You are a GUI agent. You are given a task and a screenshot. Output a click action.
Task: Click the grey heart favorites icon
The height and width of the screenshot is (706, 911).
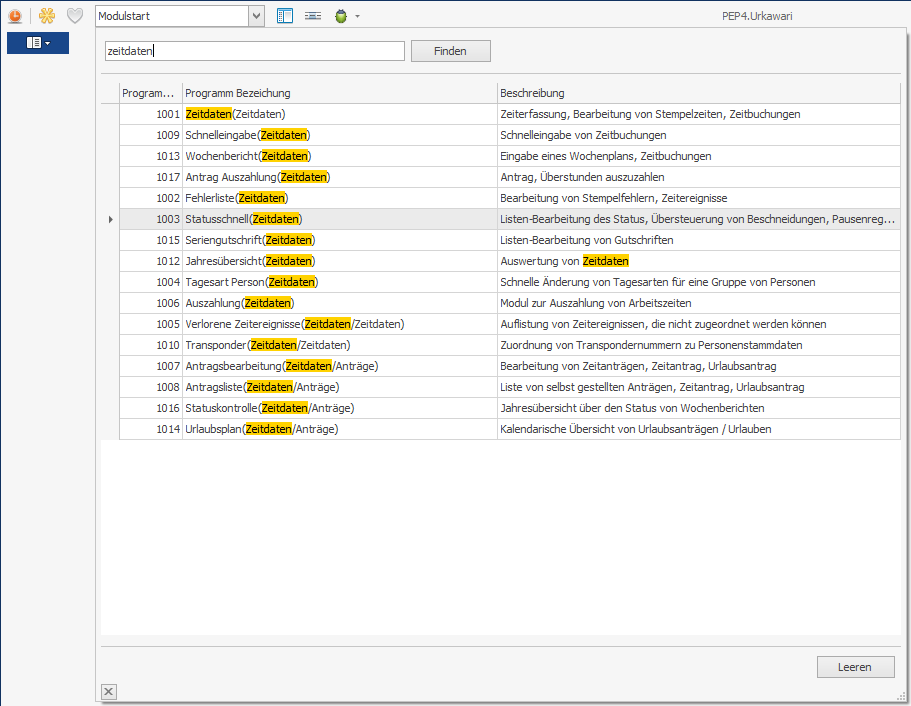[x=75, y=16]
